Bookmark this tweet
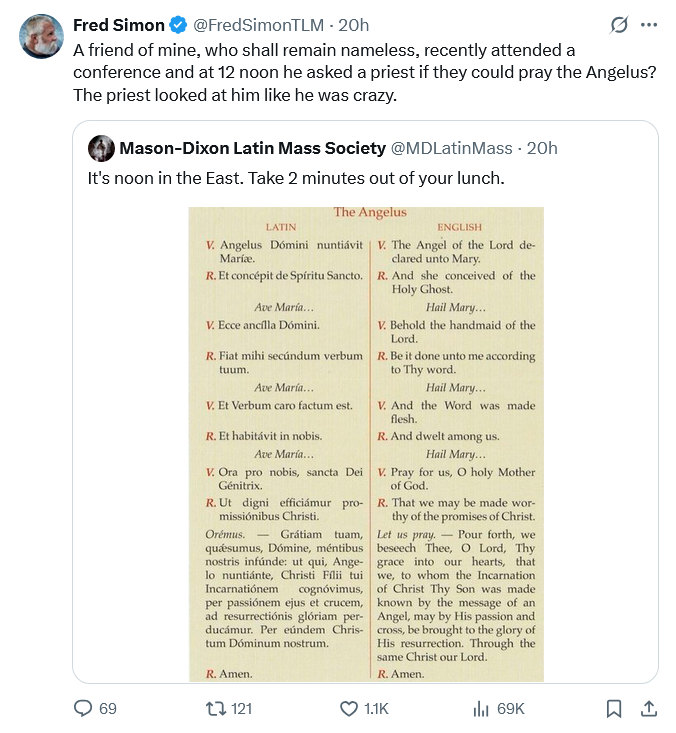Image resolution: width=676 pixels, height=733 pixels. coord(614,708)
